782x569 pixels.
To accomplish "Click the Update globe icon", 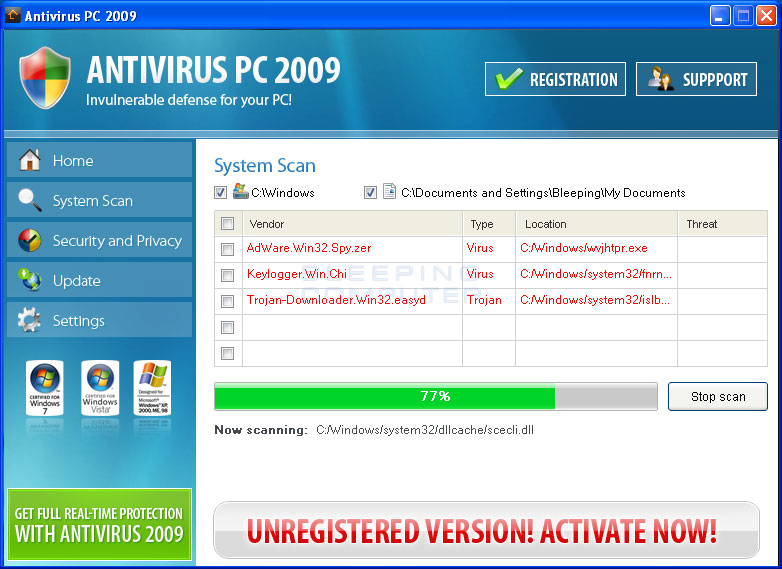I will (29, 280).
